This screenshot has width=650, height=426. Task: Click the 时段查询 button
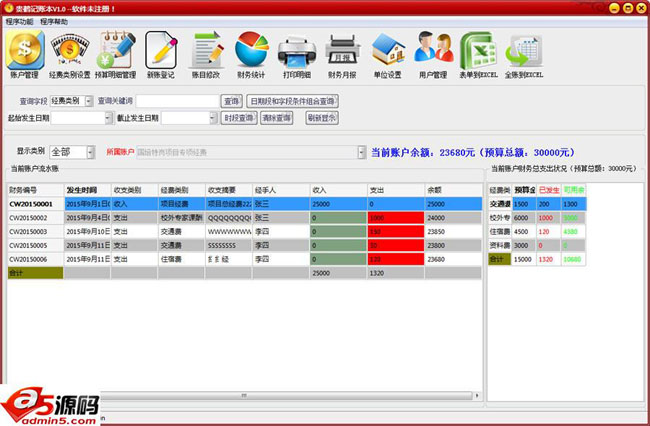click(x=239, y=118)
